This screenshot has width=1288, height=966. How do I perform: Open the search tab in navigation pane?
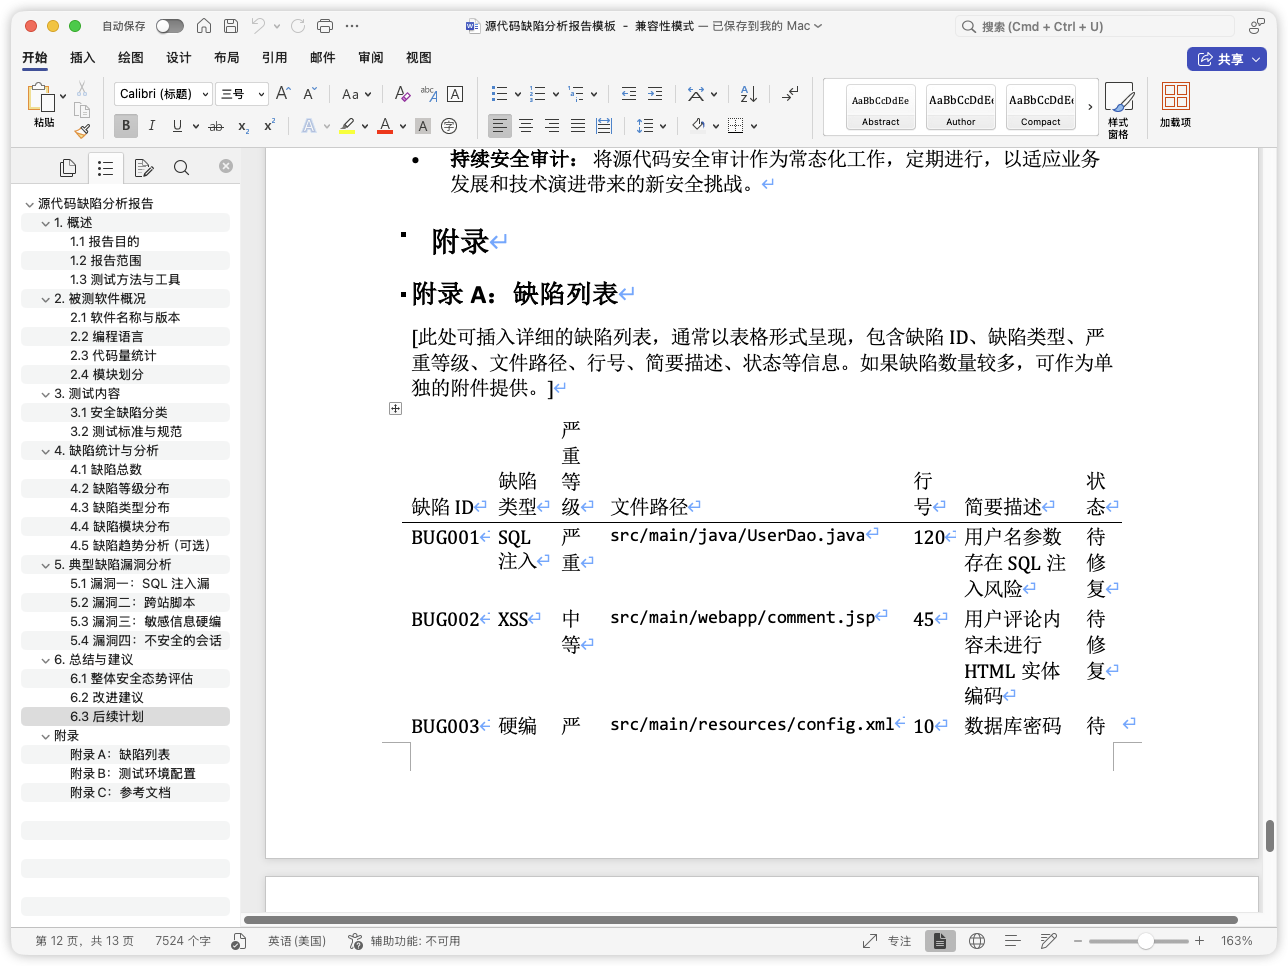(181, 168)
